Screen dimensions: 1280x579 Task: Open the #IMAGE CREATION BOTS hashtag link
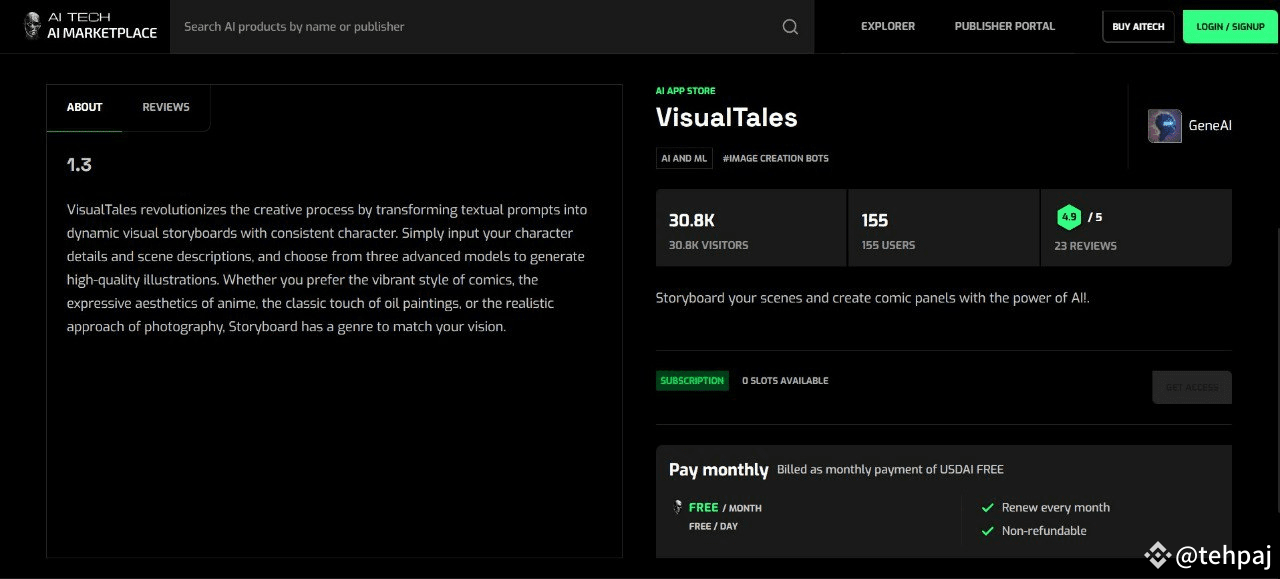(x=775, y=158)
